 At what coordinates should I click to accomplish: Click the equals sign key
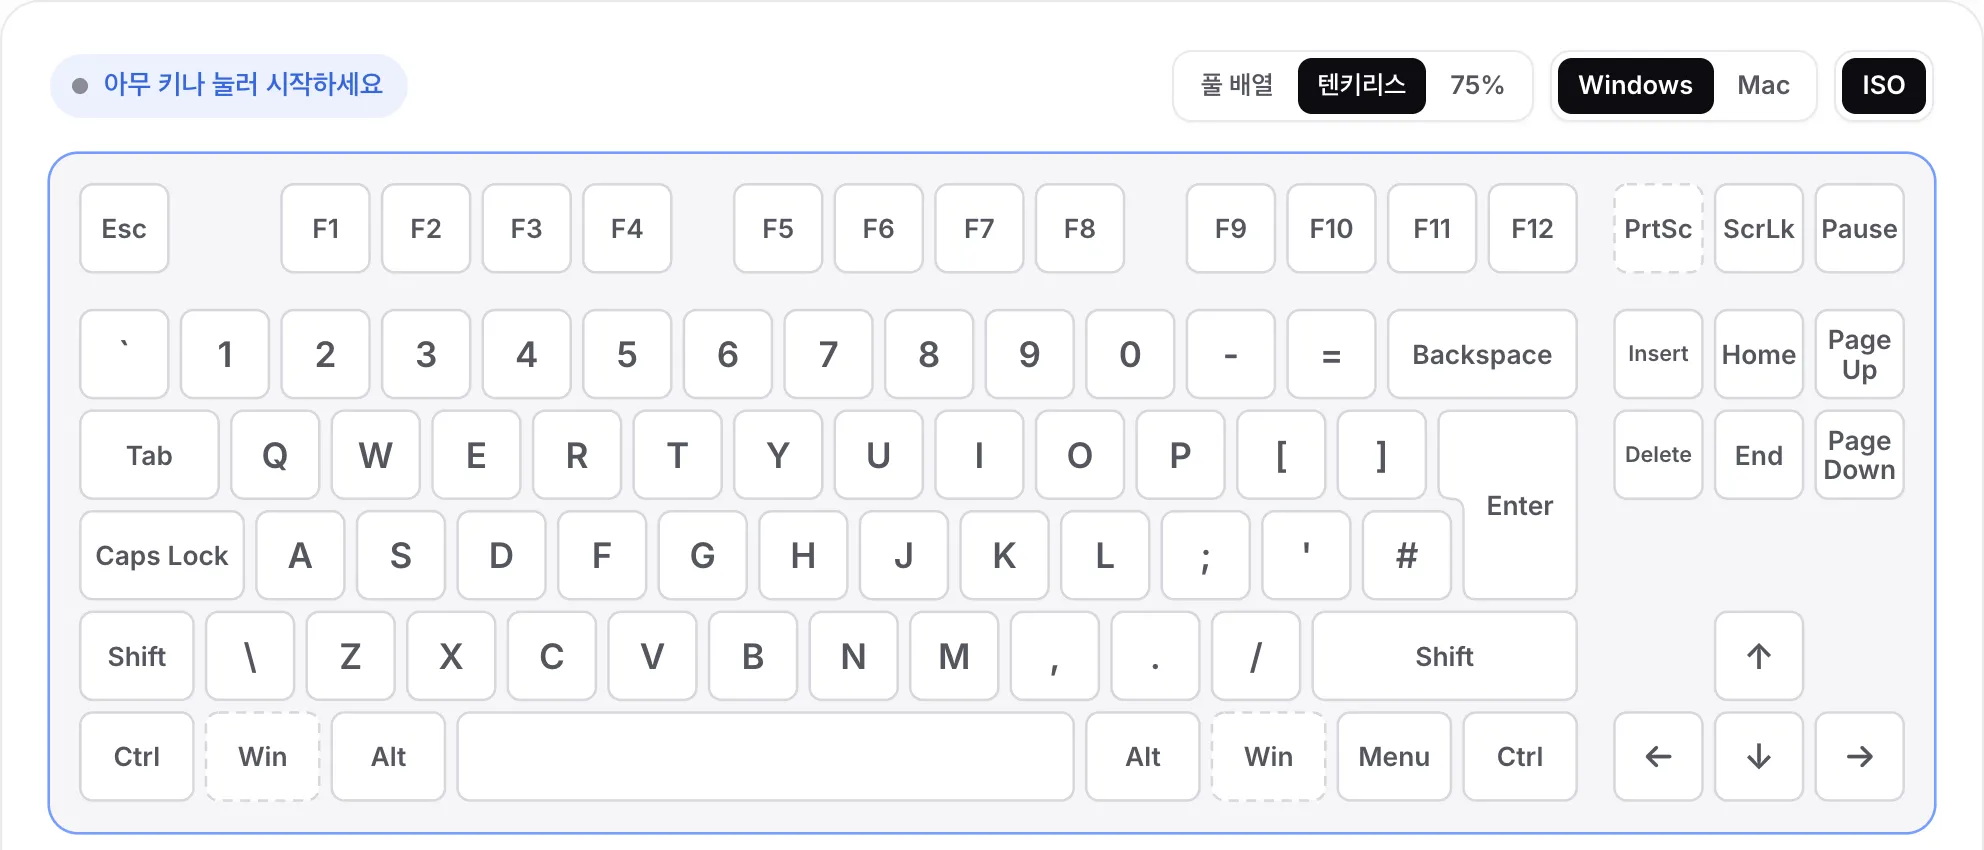[1331, 354]
